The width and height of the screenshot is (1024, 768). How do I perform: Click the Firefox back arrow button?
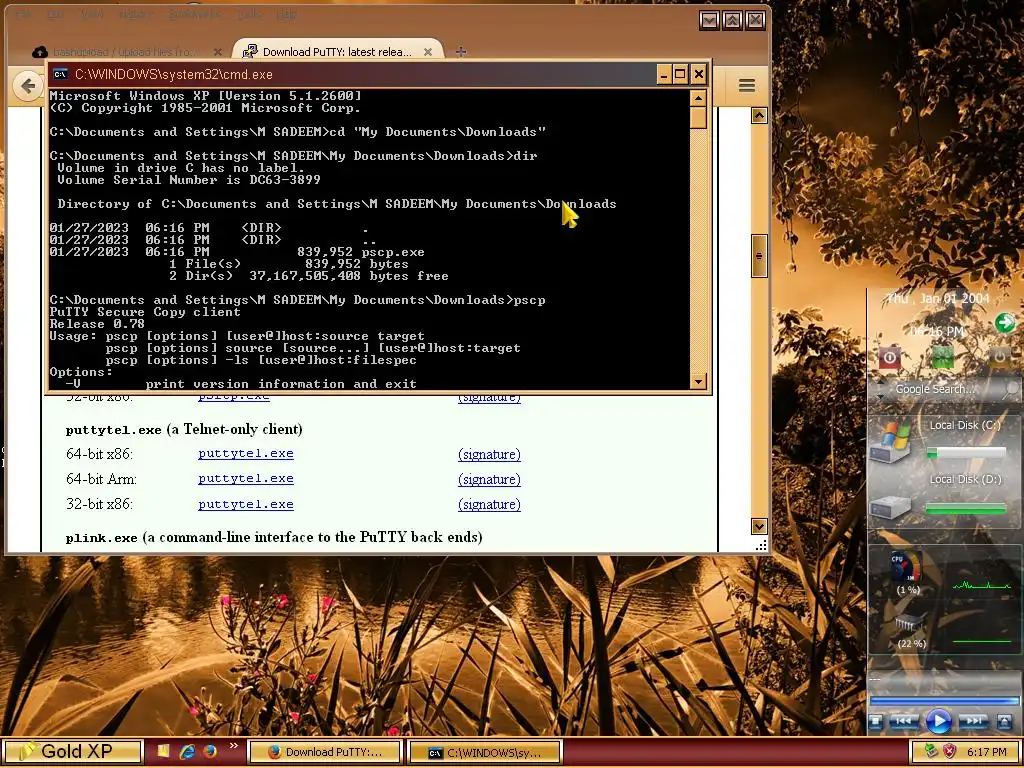27,86
